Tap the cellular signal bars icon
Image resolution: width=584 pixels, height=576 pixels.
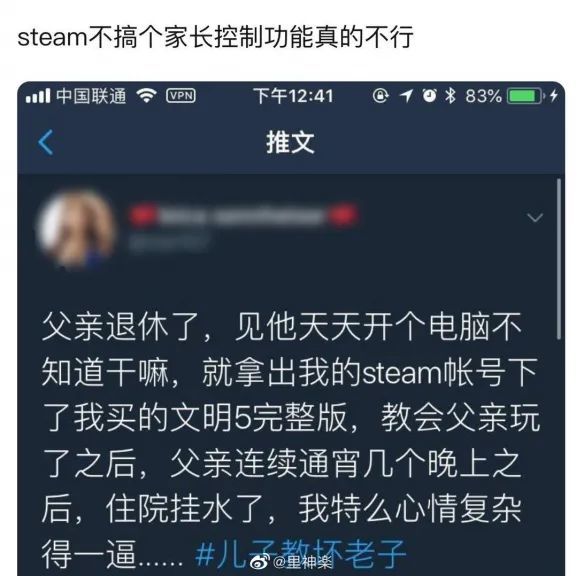pyautogui.click(x=38, y=96)
